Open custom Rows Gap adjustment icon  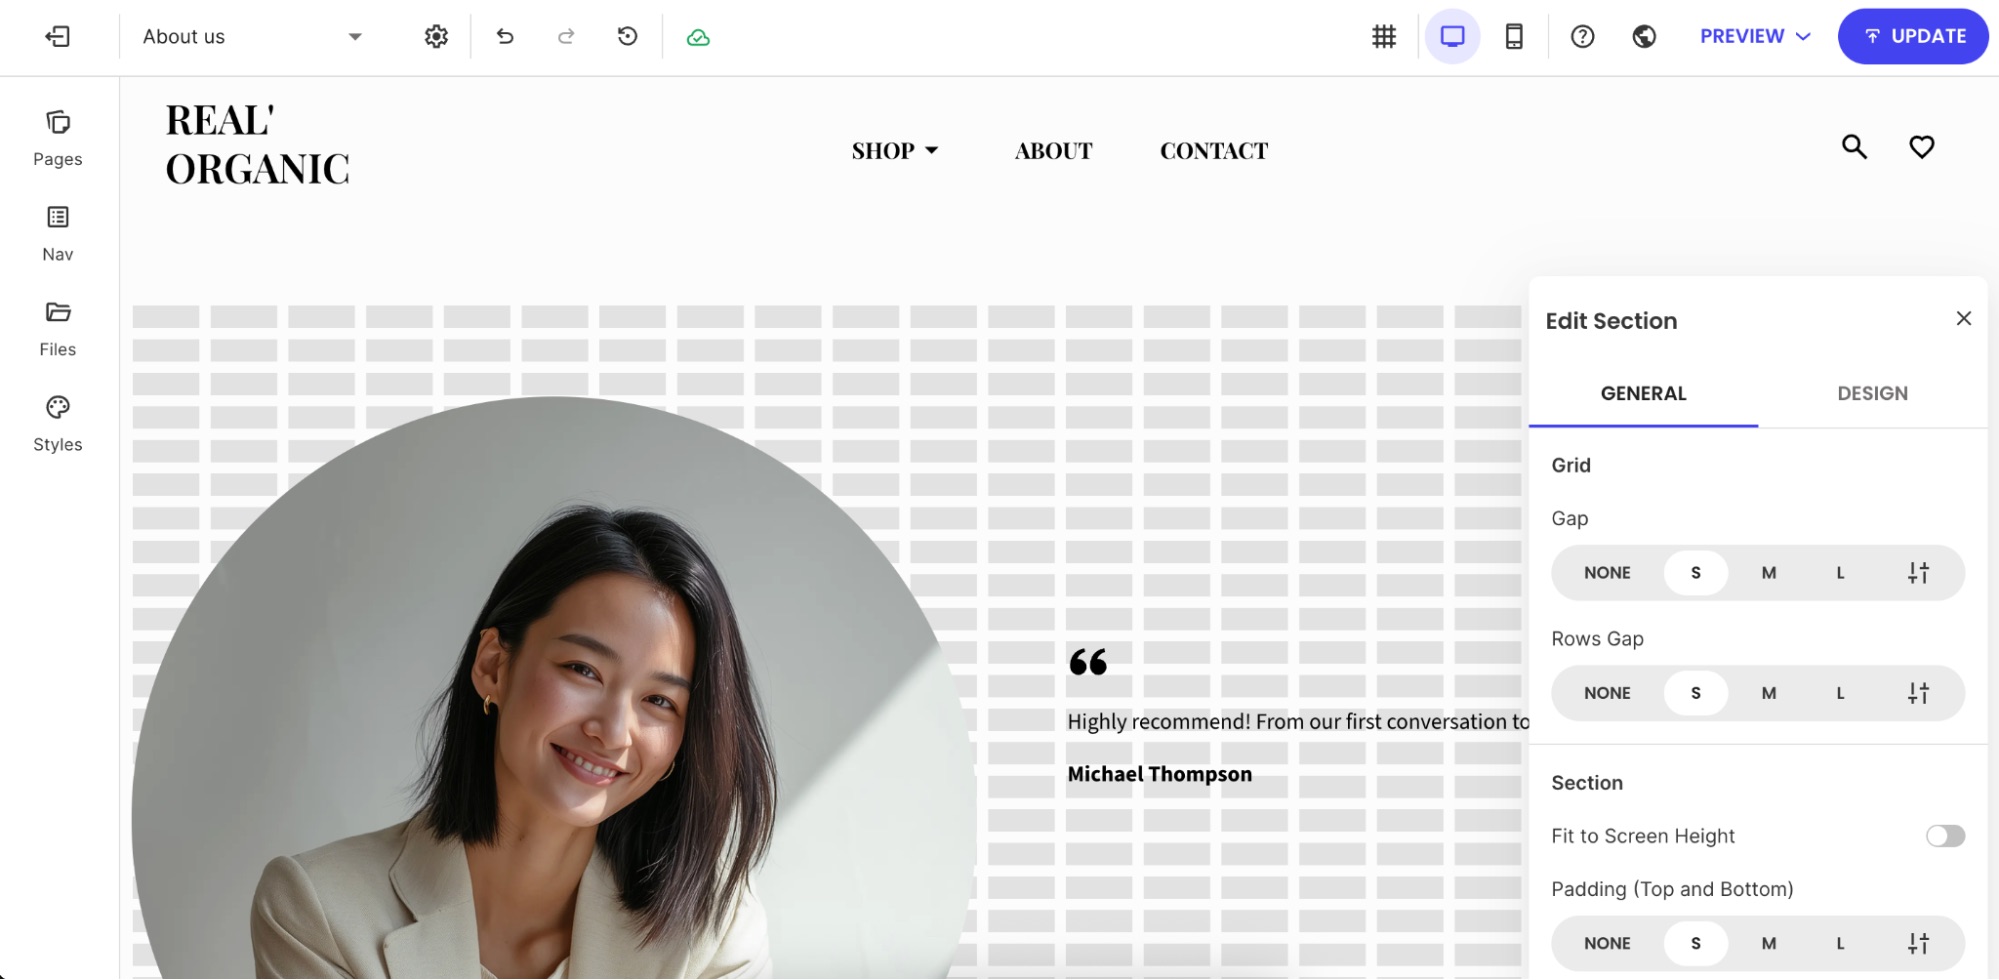tap(1917, 693)
